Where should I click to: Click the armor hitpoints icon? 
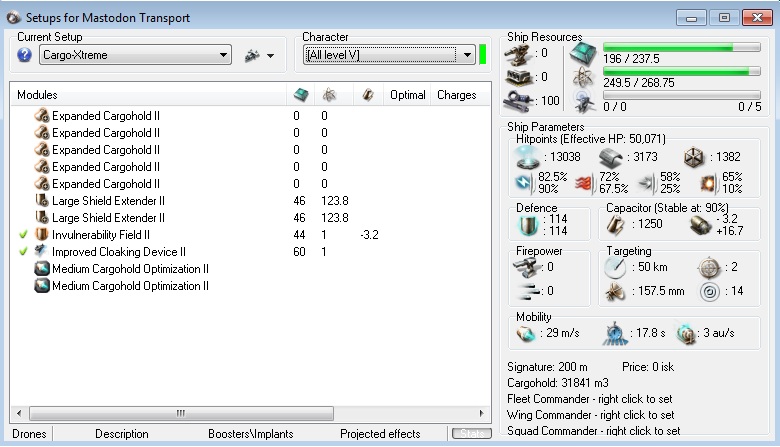(611, 158)
